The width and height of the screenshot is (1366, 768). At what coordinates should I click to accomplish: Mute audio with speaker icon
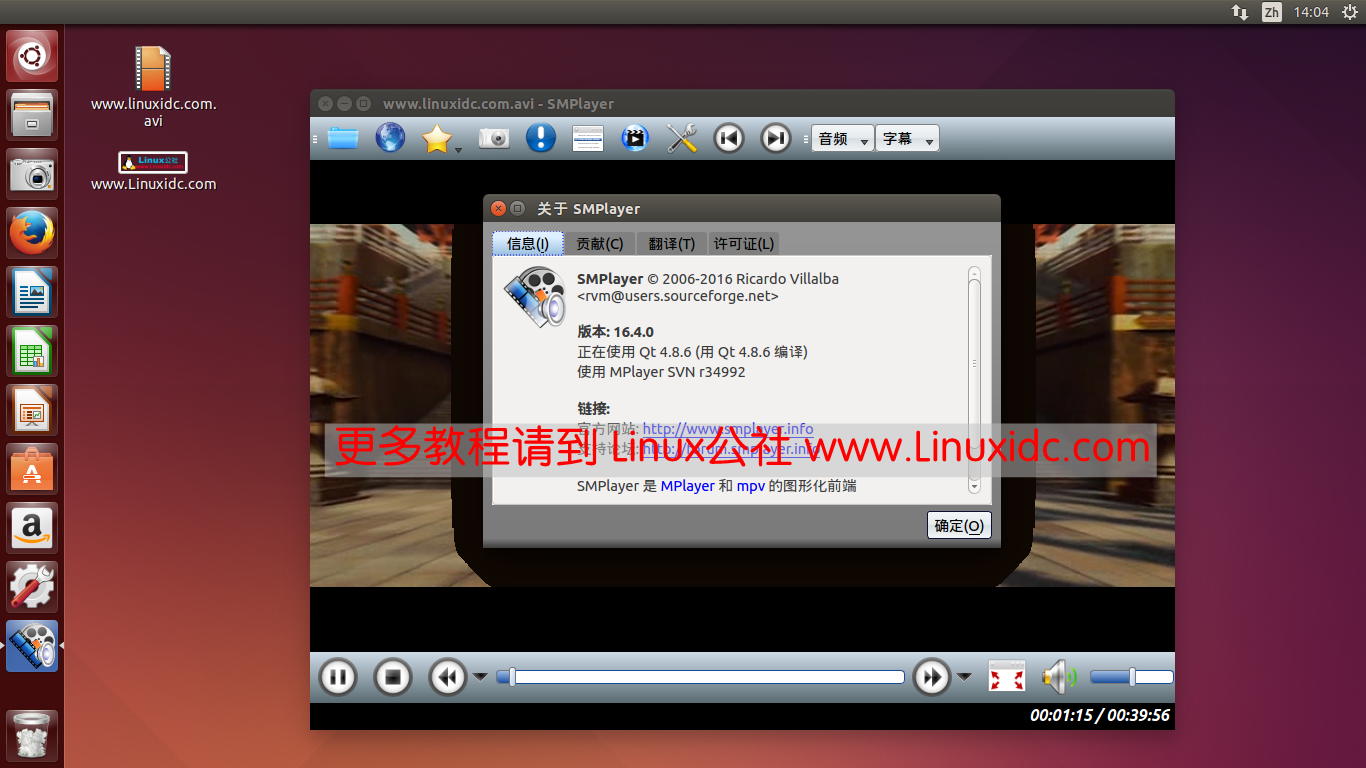[1059, 677]
